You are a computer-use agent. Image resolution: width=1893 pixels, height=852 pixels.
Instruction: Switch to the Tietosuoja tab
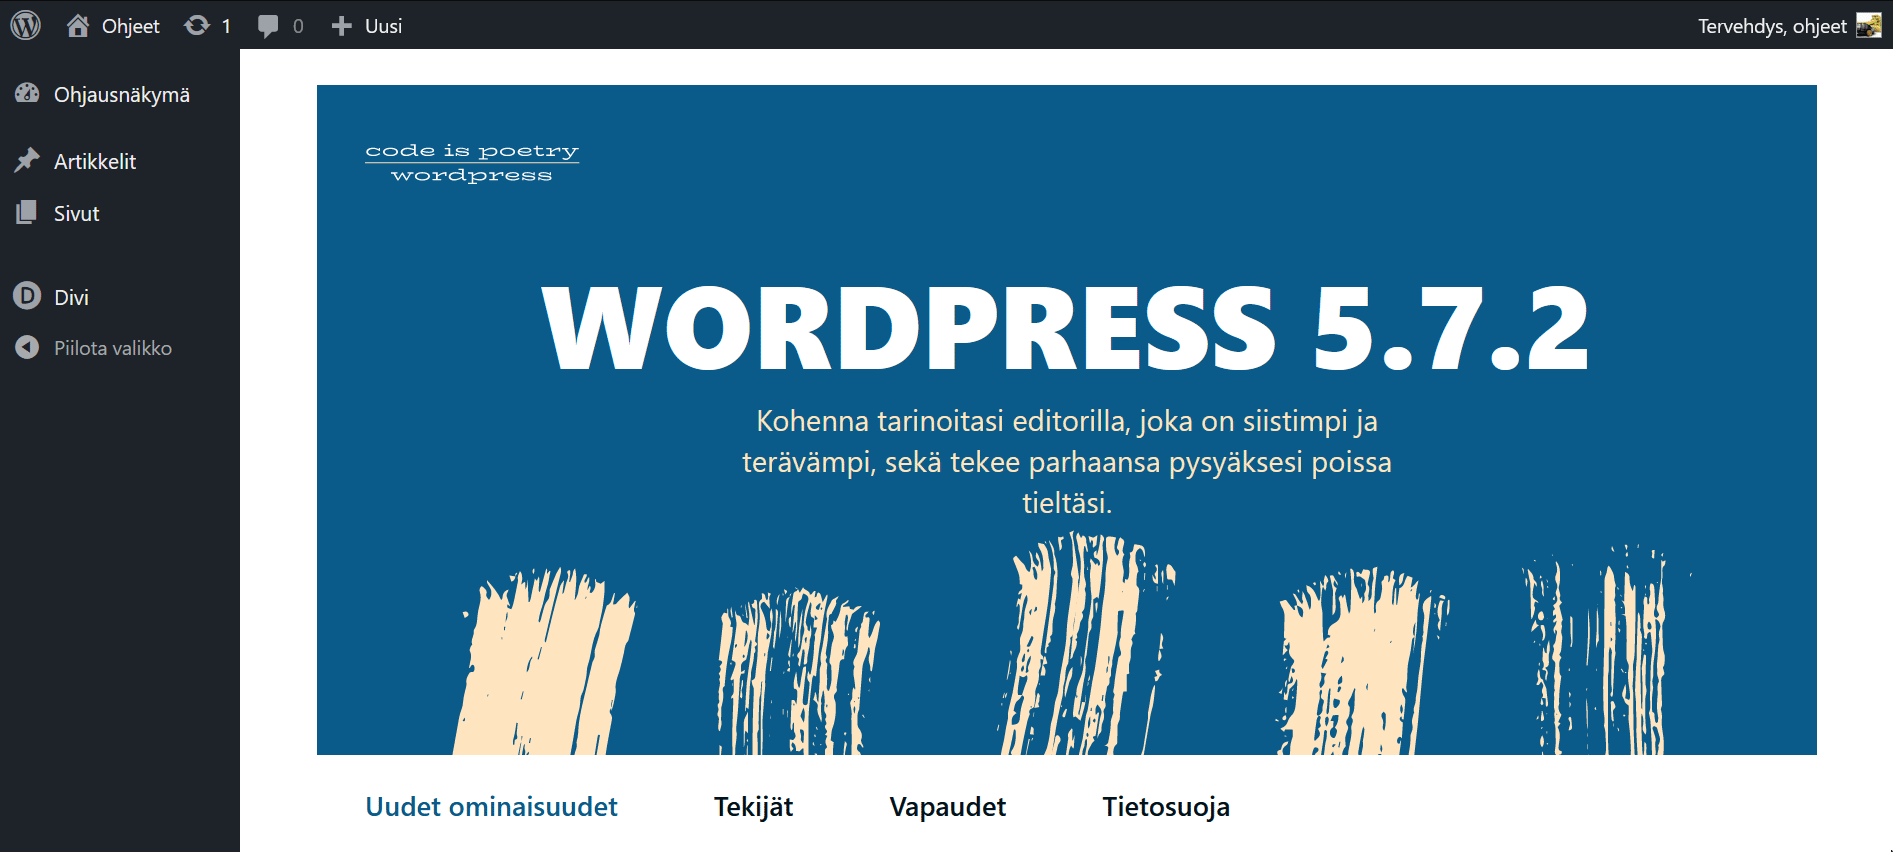pos(1166,806)
